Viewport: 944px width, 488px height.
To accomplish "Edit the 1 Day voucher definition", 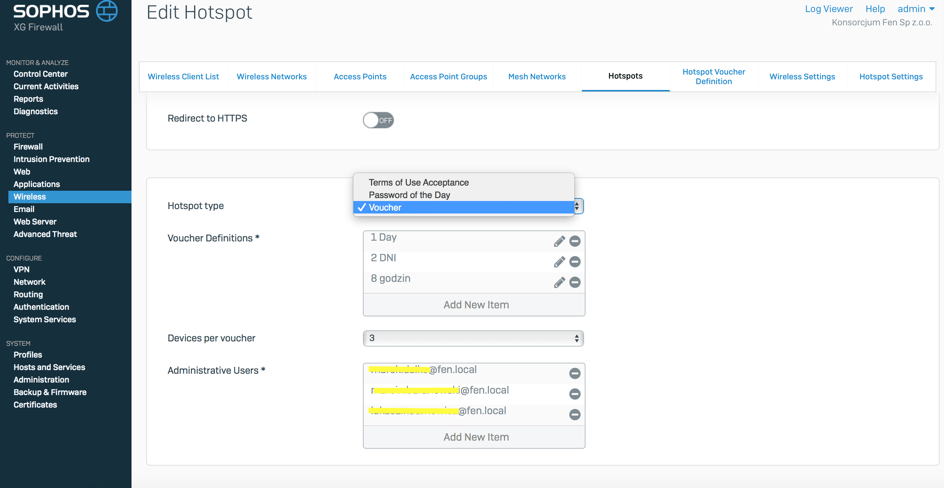I will pyautogui.click(x=559, y=241).
